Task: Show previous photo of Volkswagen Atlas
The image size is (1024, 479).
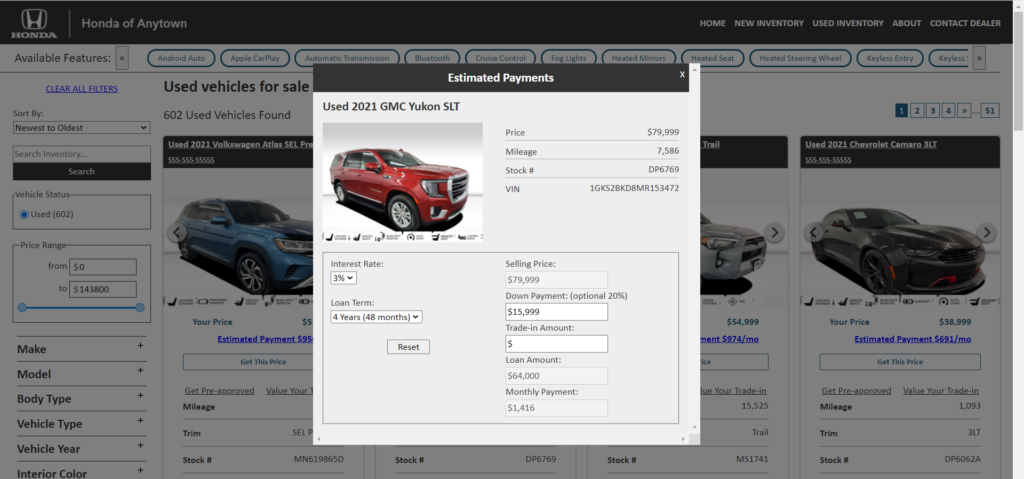Action: point(176,233)
